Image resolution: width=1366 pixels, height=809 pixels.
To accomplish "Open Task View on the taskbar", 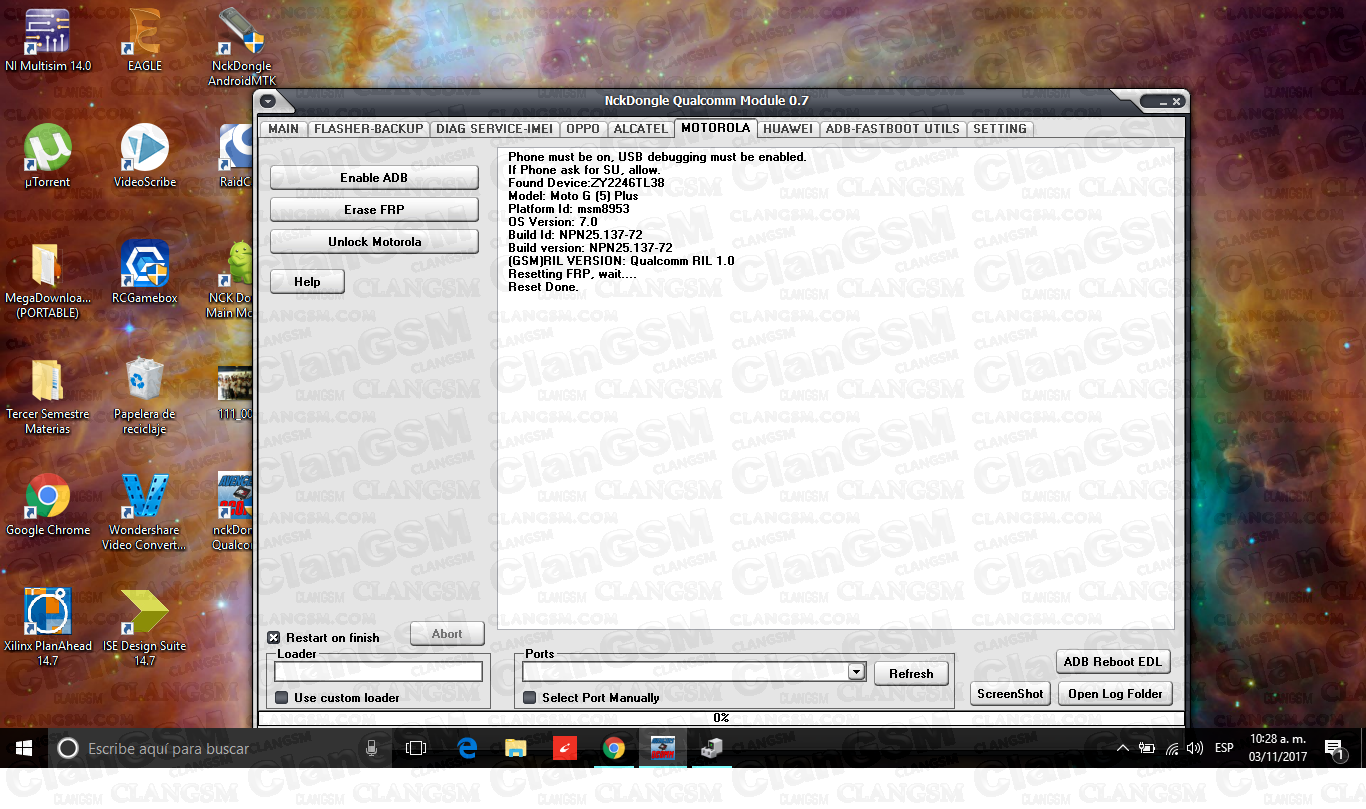I will tap(416, 748).
